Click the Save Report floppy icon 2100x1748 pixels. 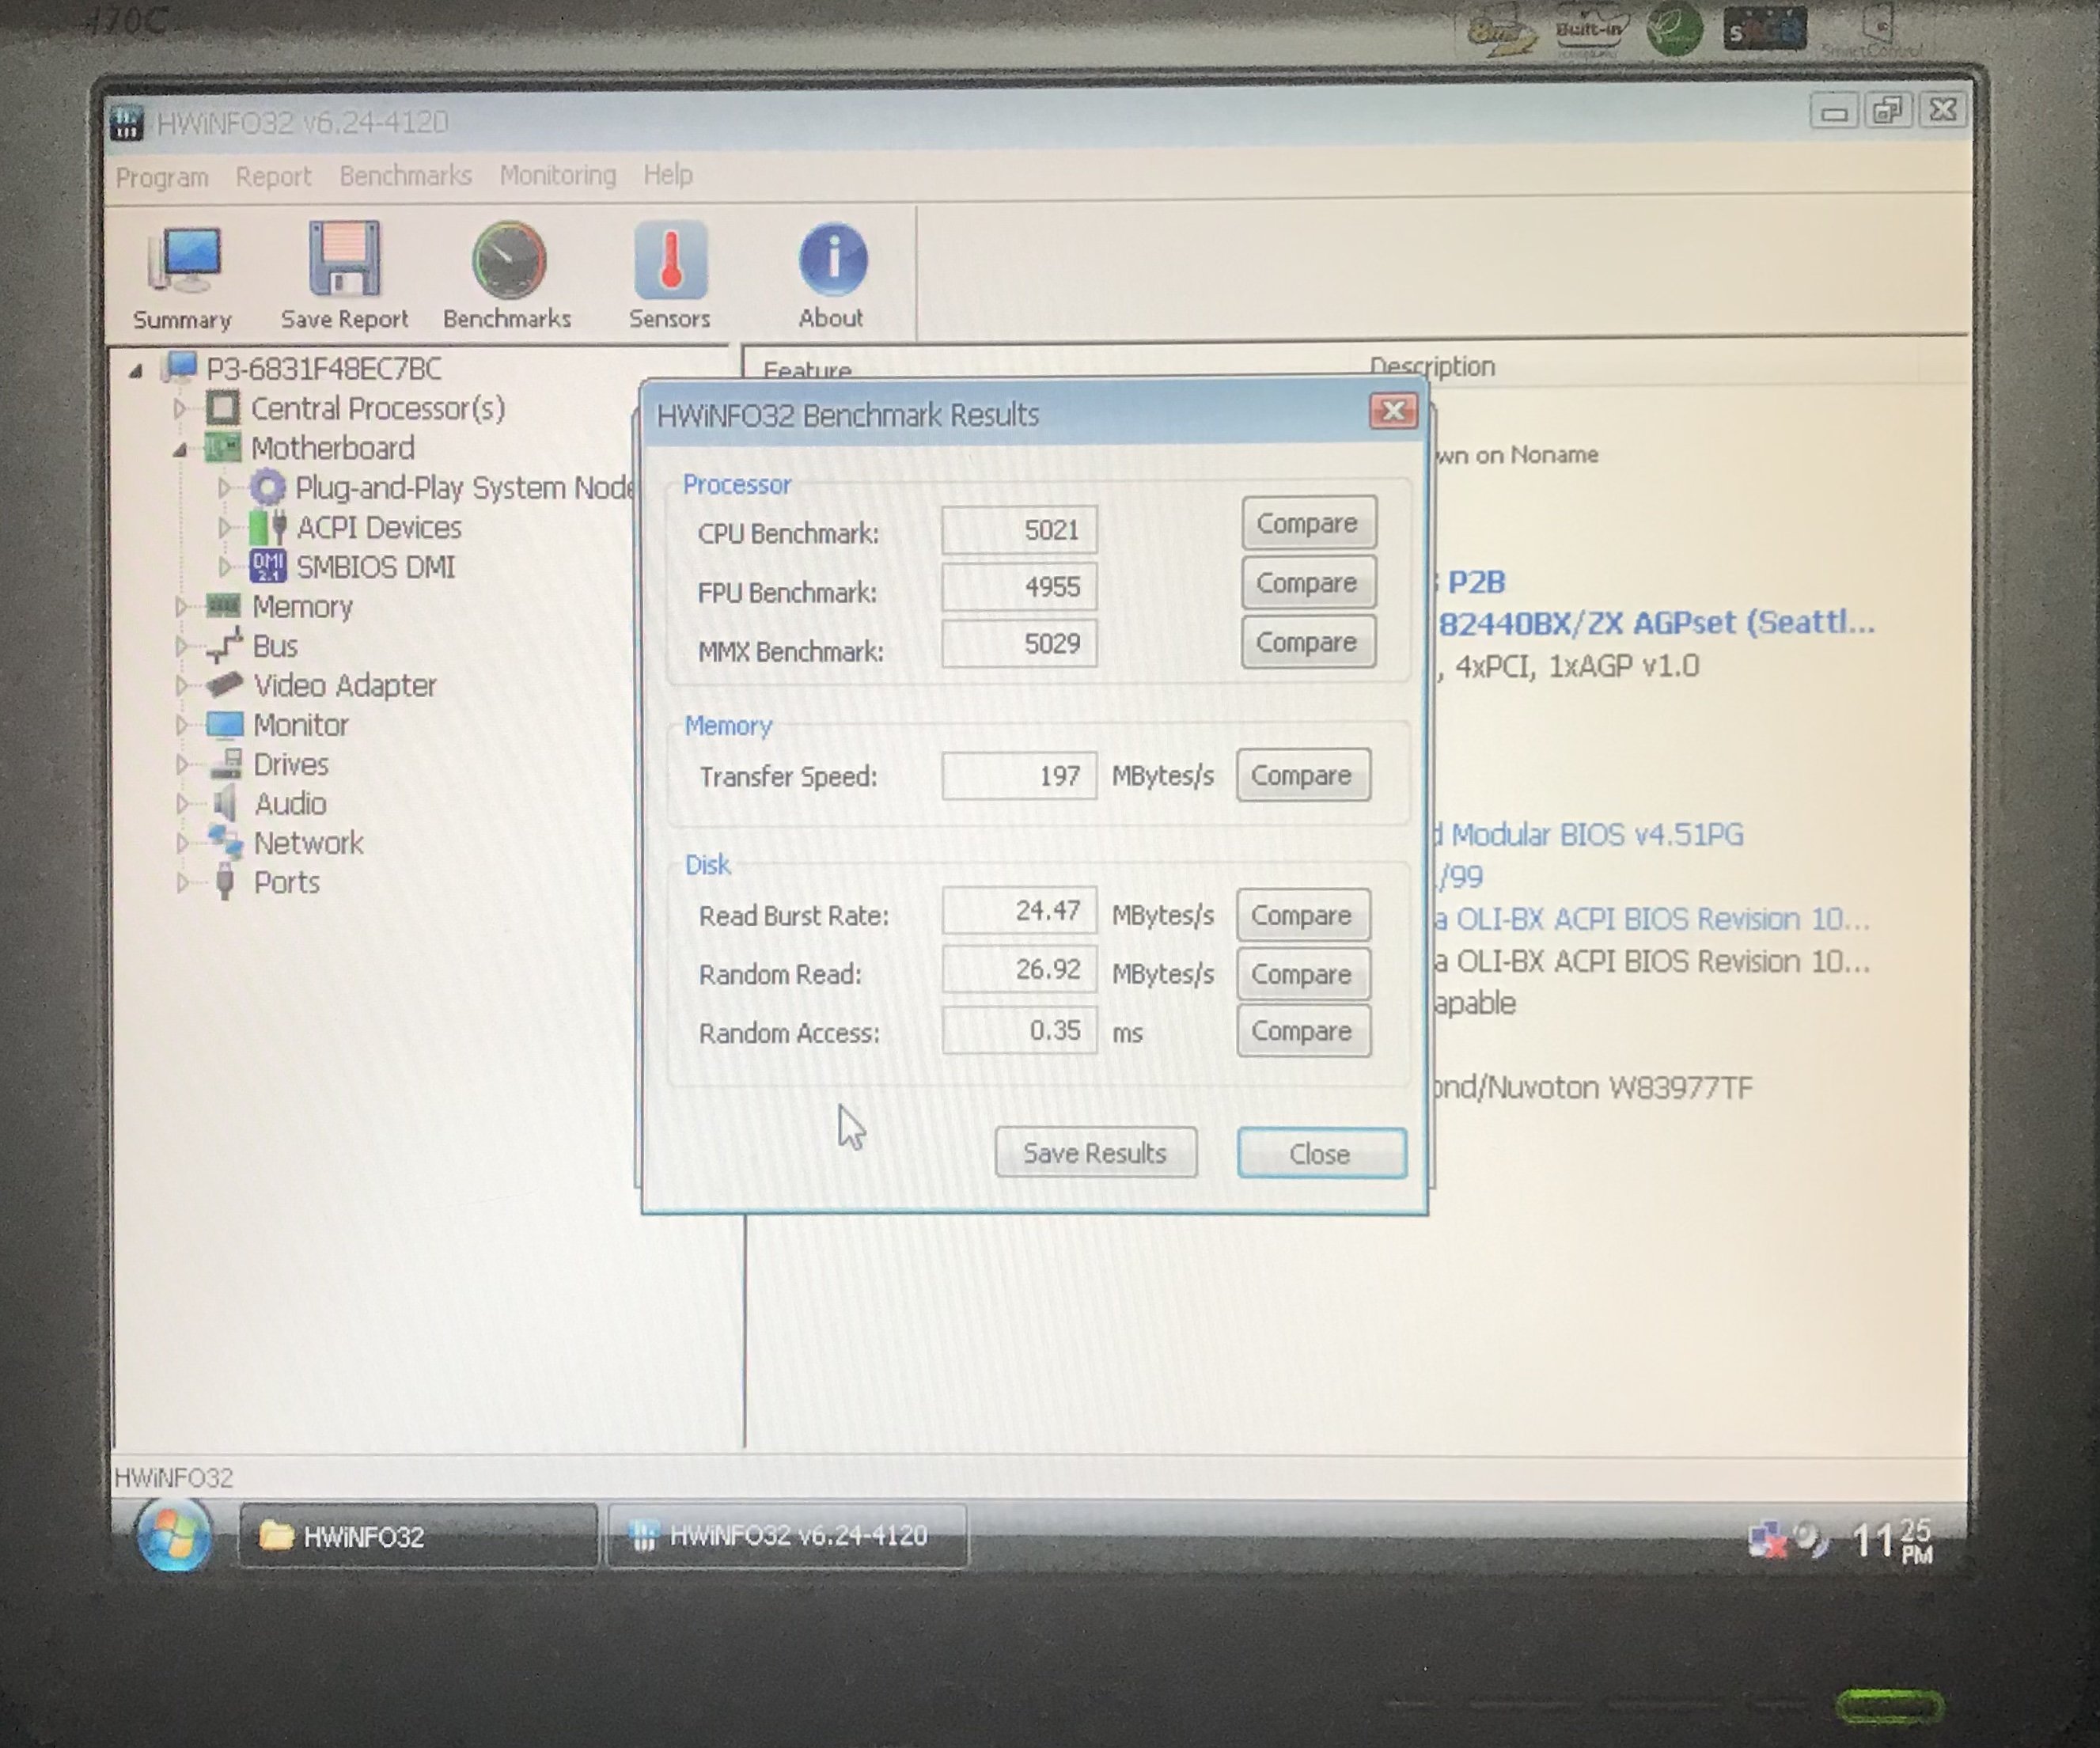tap(344, 259)
